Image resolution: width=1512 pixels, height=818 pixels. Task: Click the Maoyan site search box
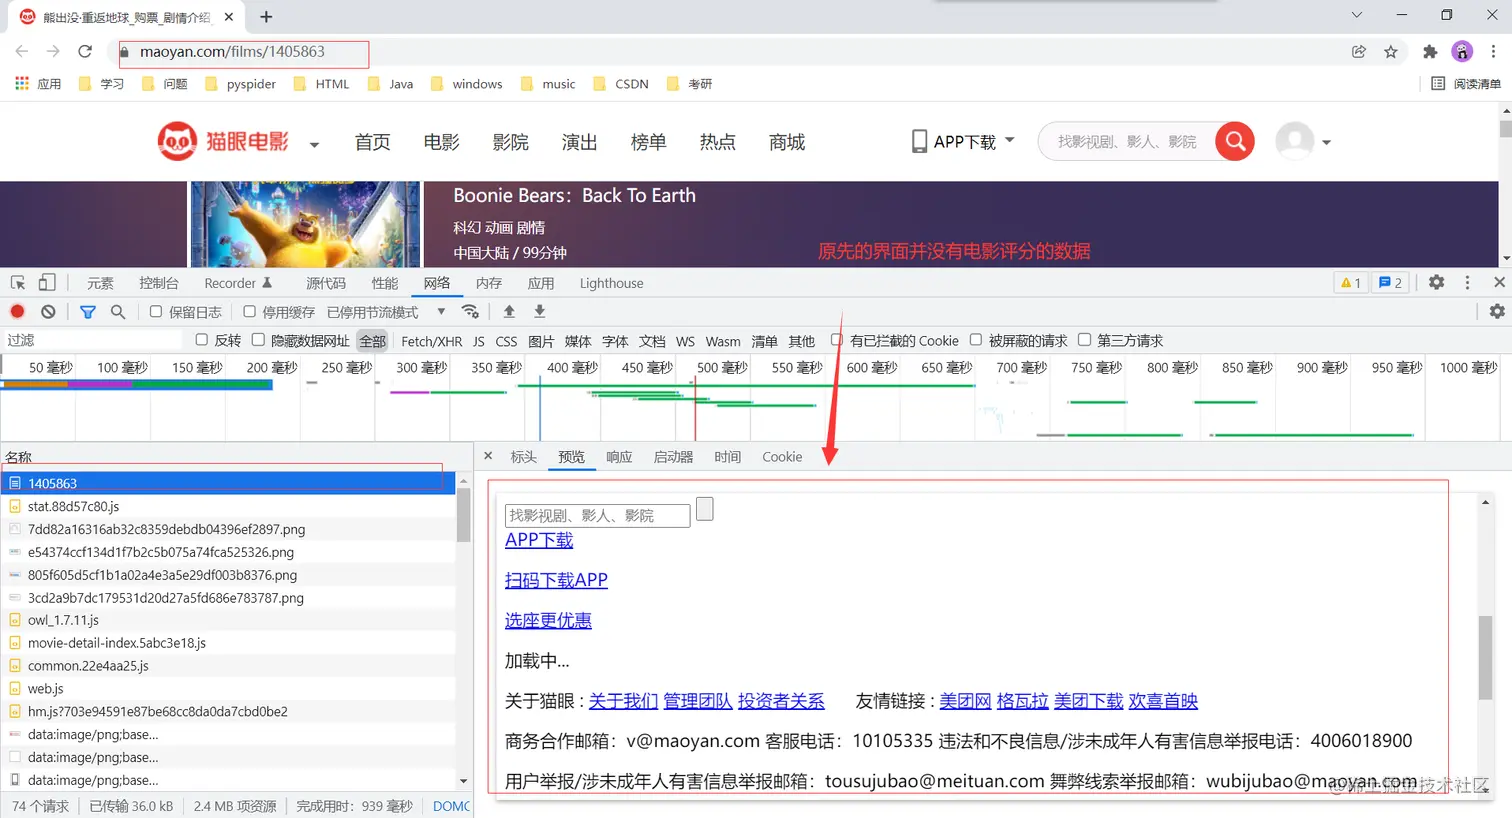pyautogui.click(x=1127, y=141)
